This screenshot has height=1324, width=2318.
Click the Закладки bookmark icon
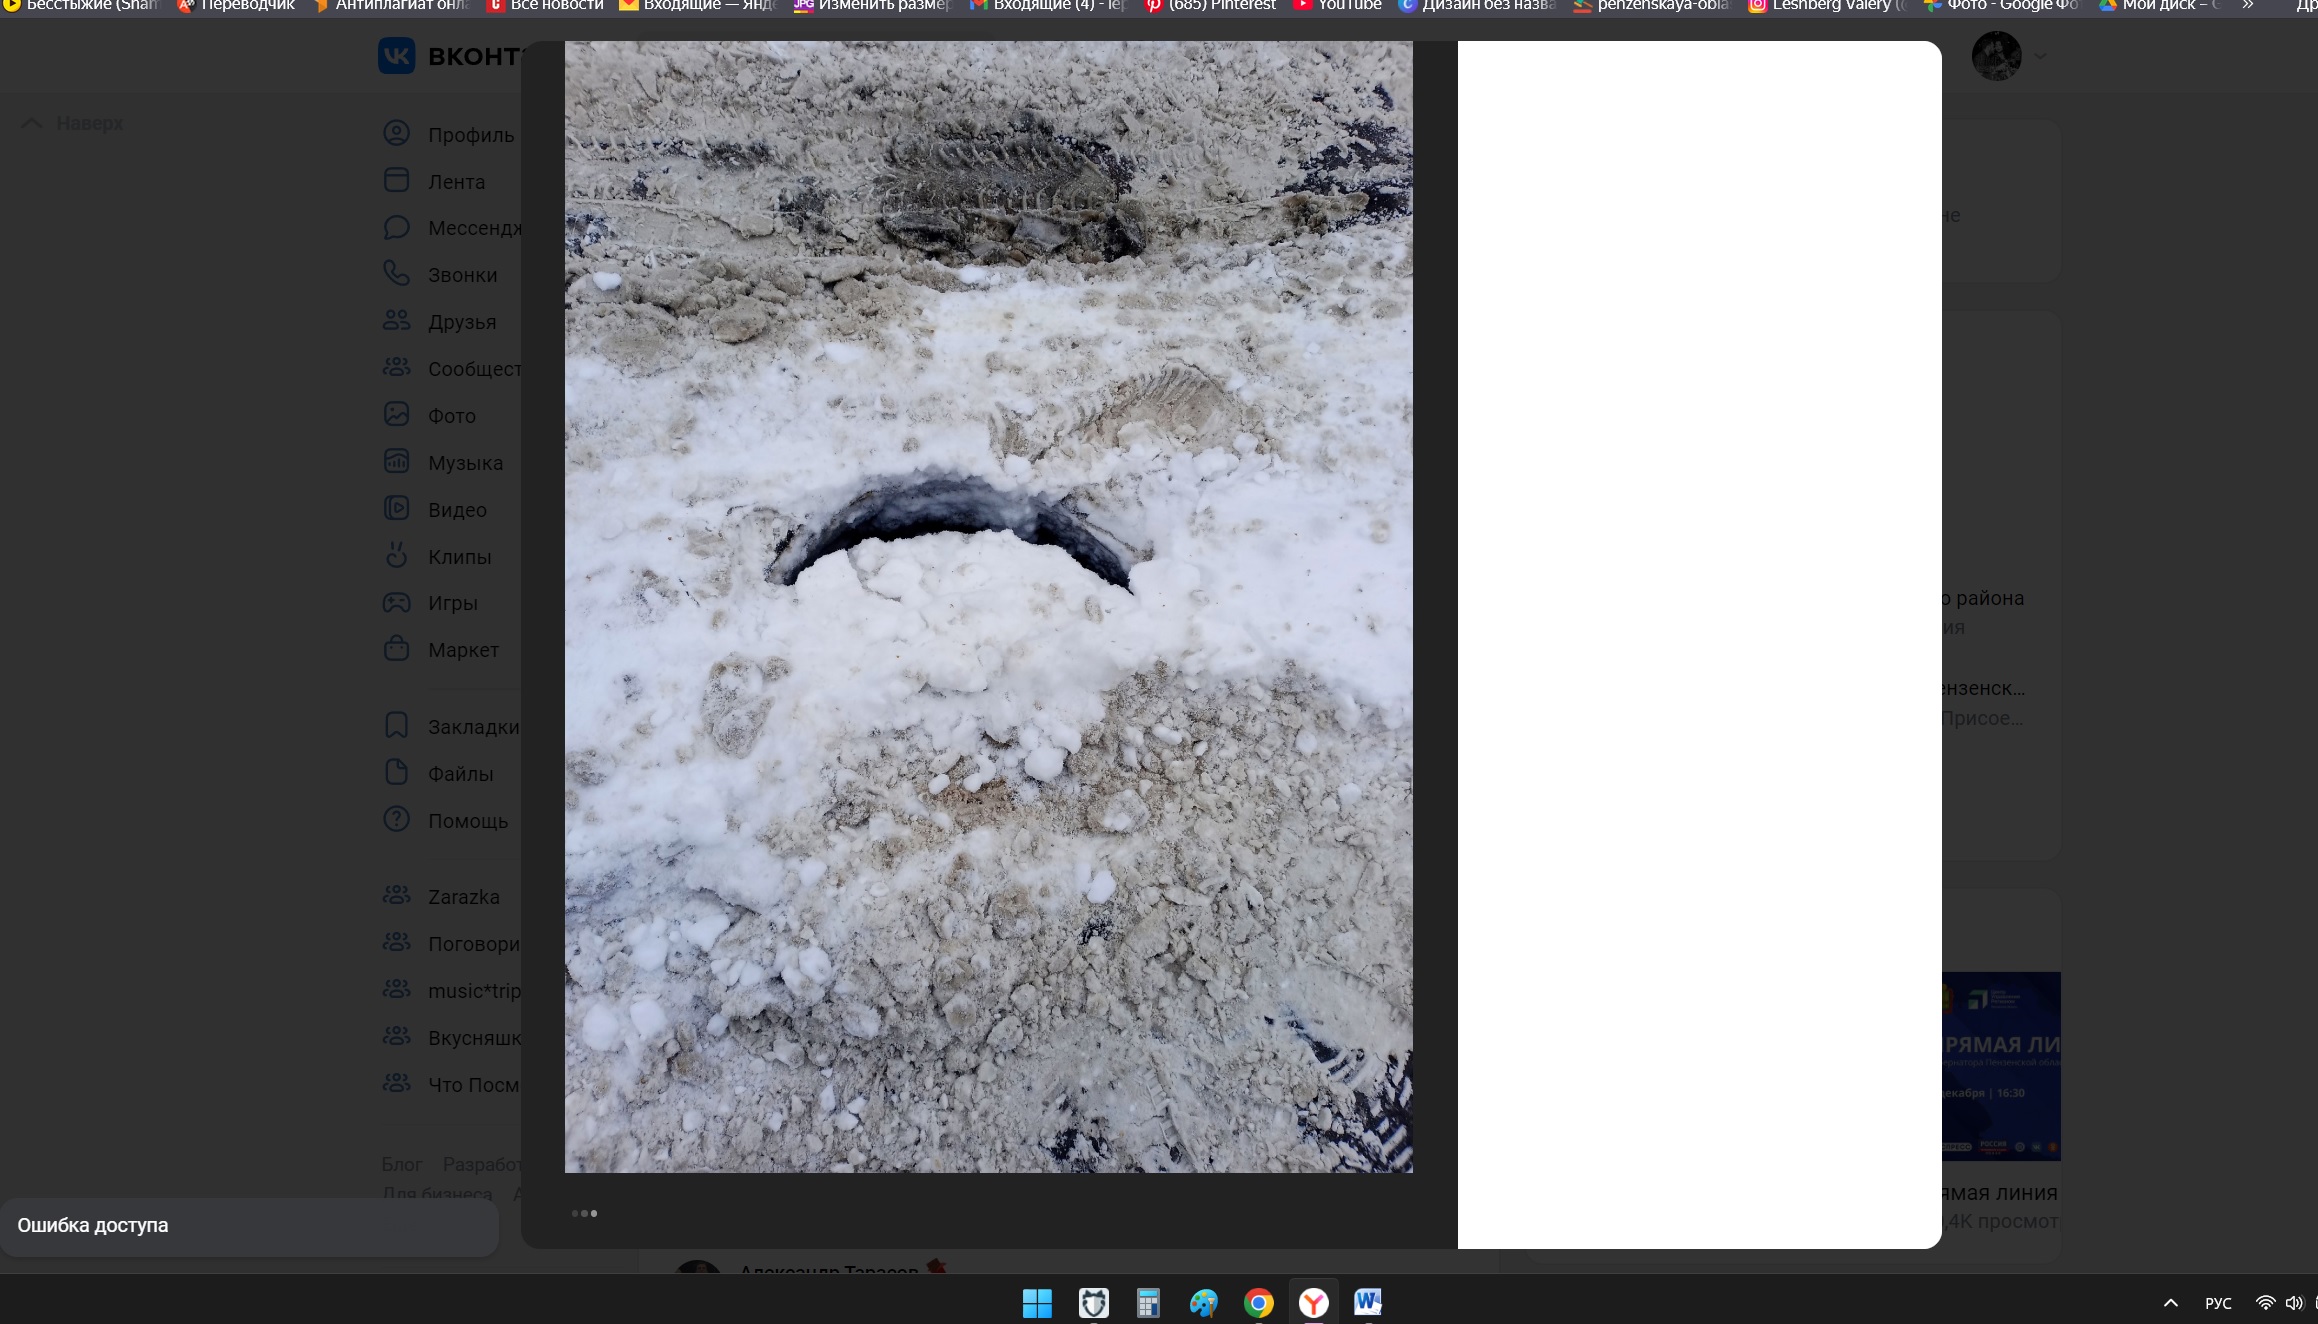(x=397, y=726)
